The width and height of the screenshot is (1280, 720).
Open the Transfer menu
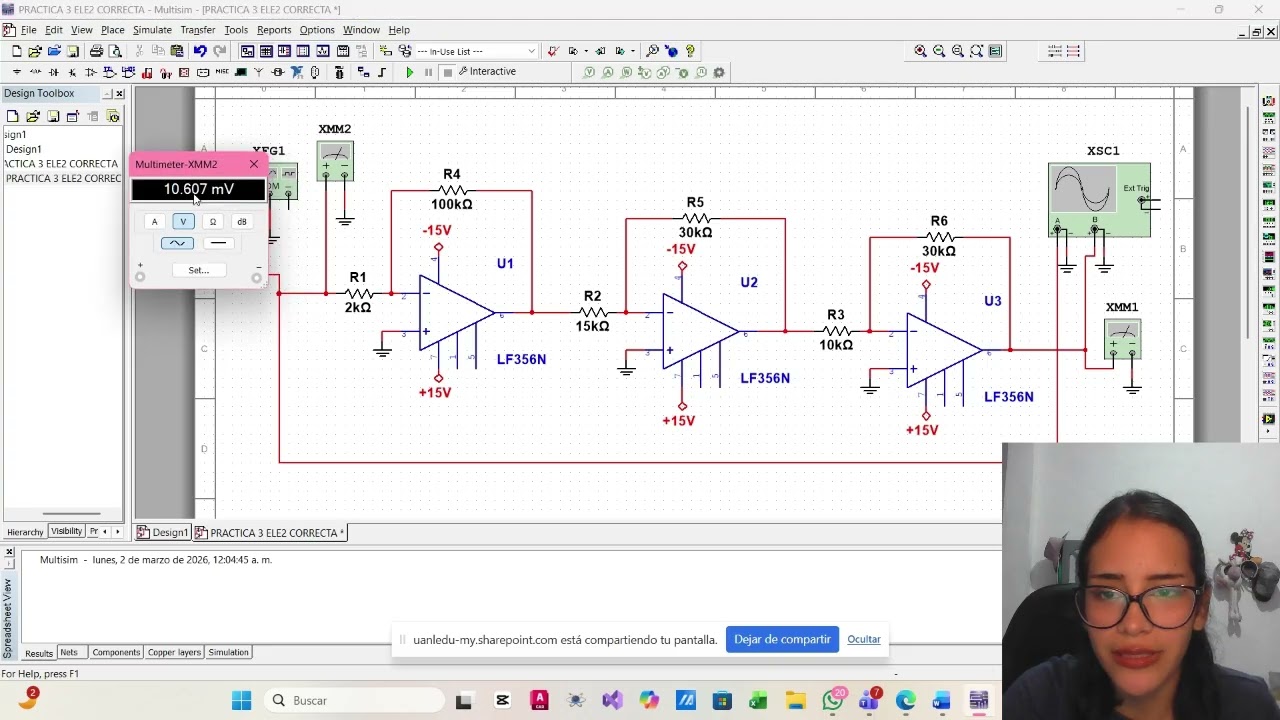coord(198,30)
